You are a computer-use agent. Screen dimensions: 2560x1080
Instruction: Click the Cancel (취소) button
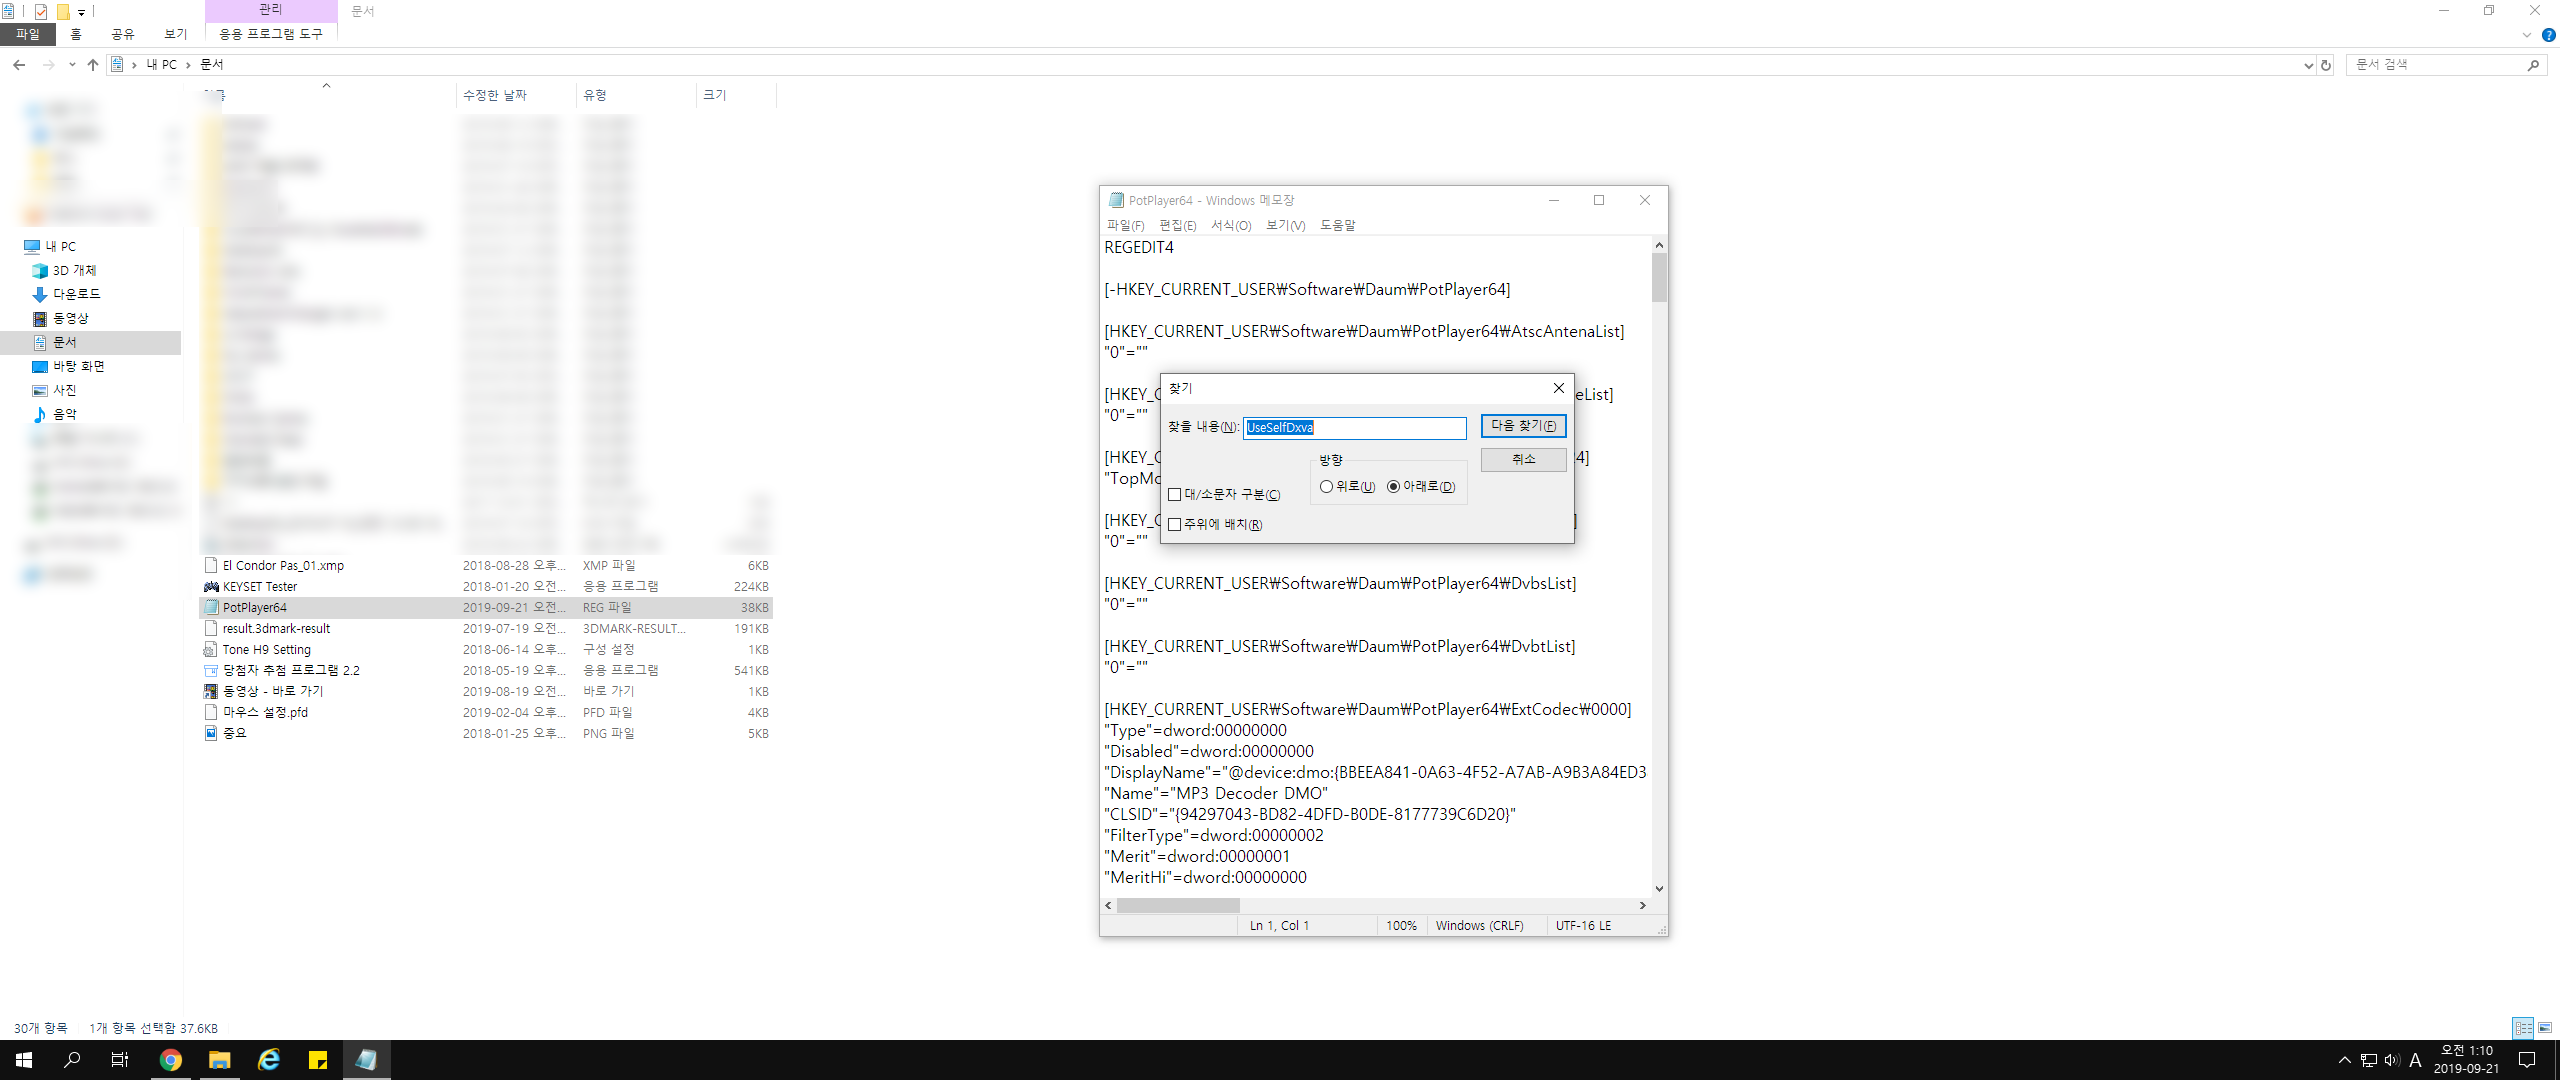[1523, 459]
